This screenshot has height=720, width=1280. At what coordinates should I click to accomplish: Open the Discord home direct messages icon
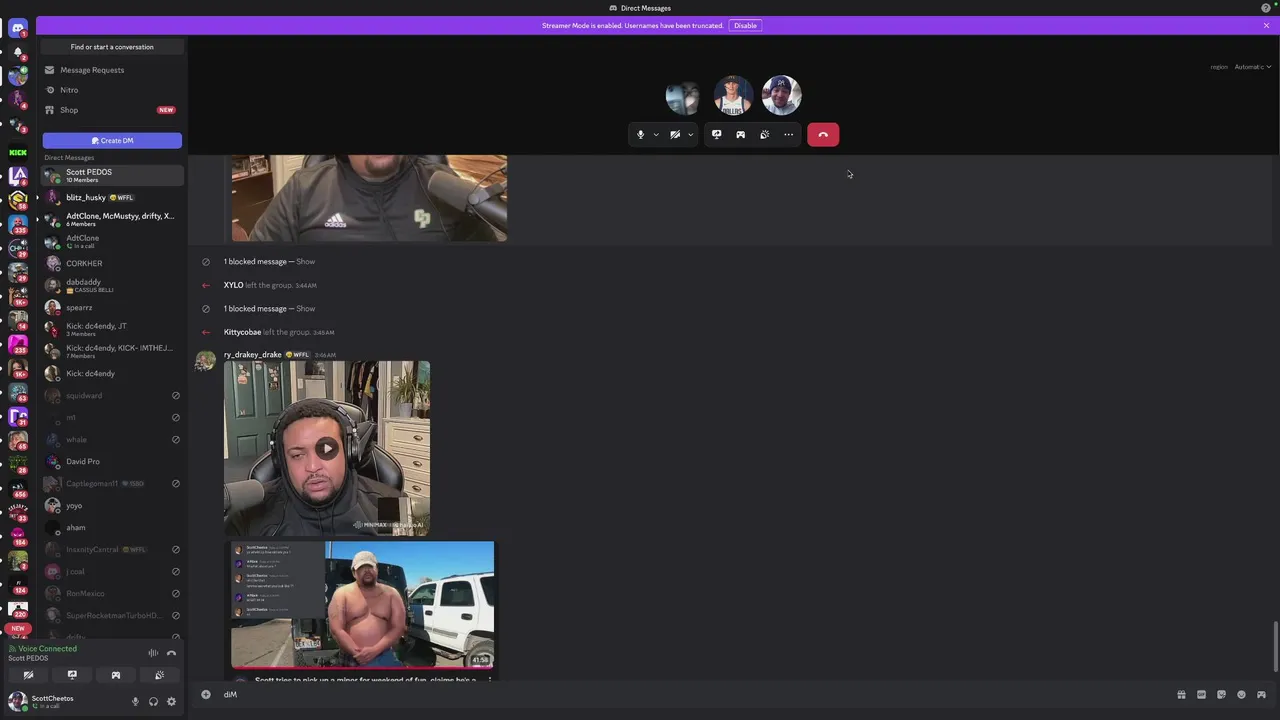18,28
